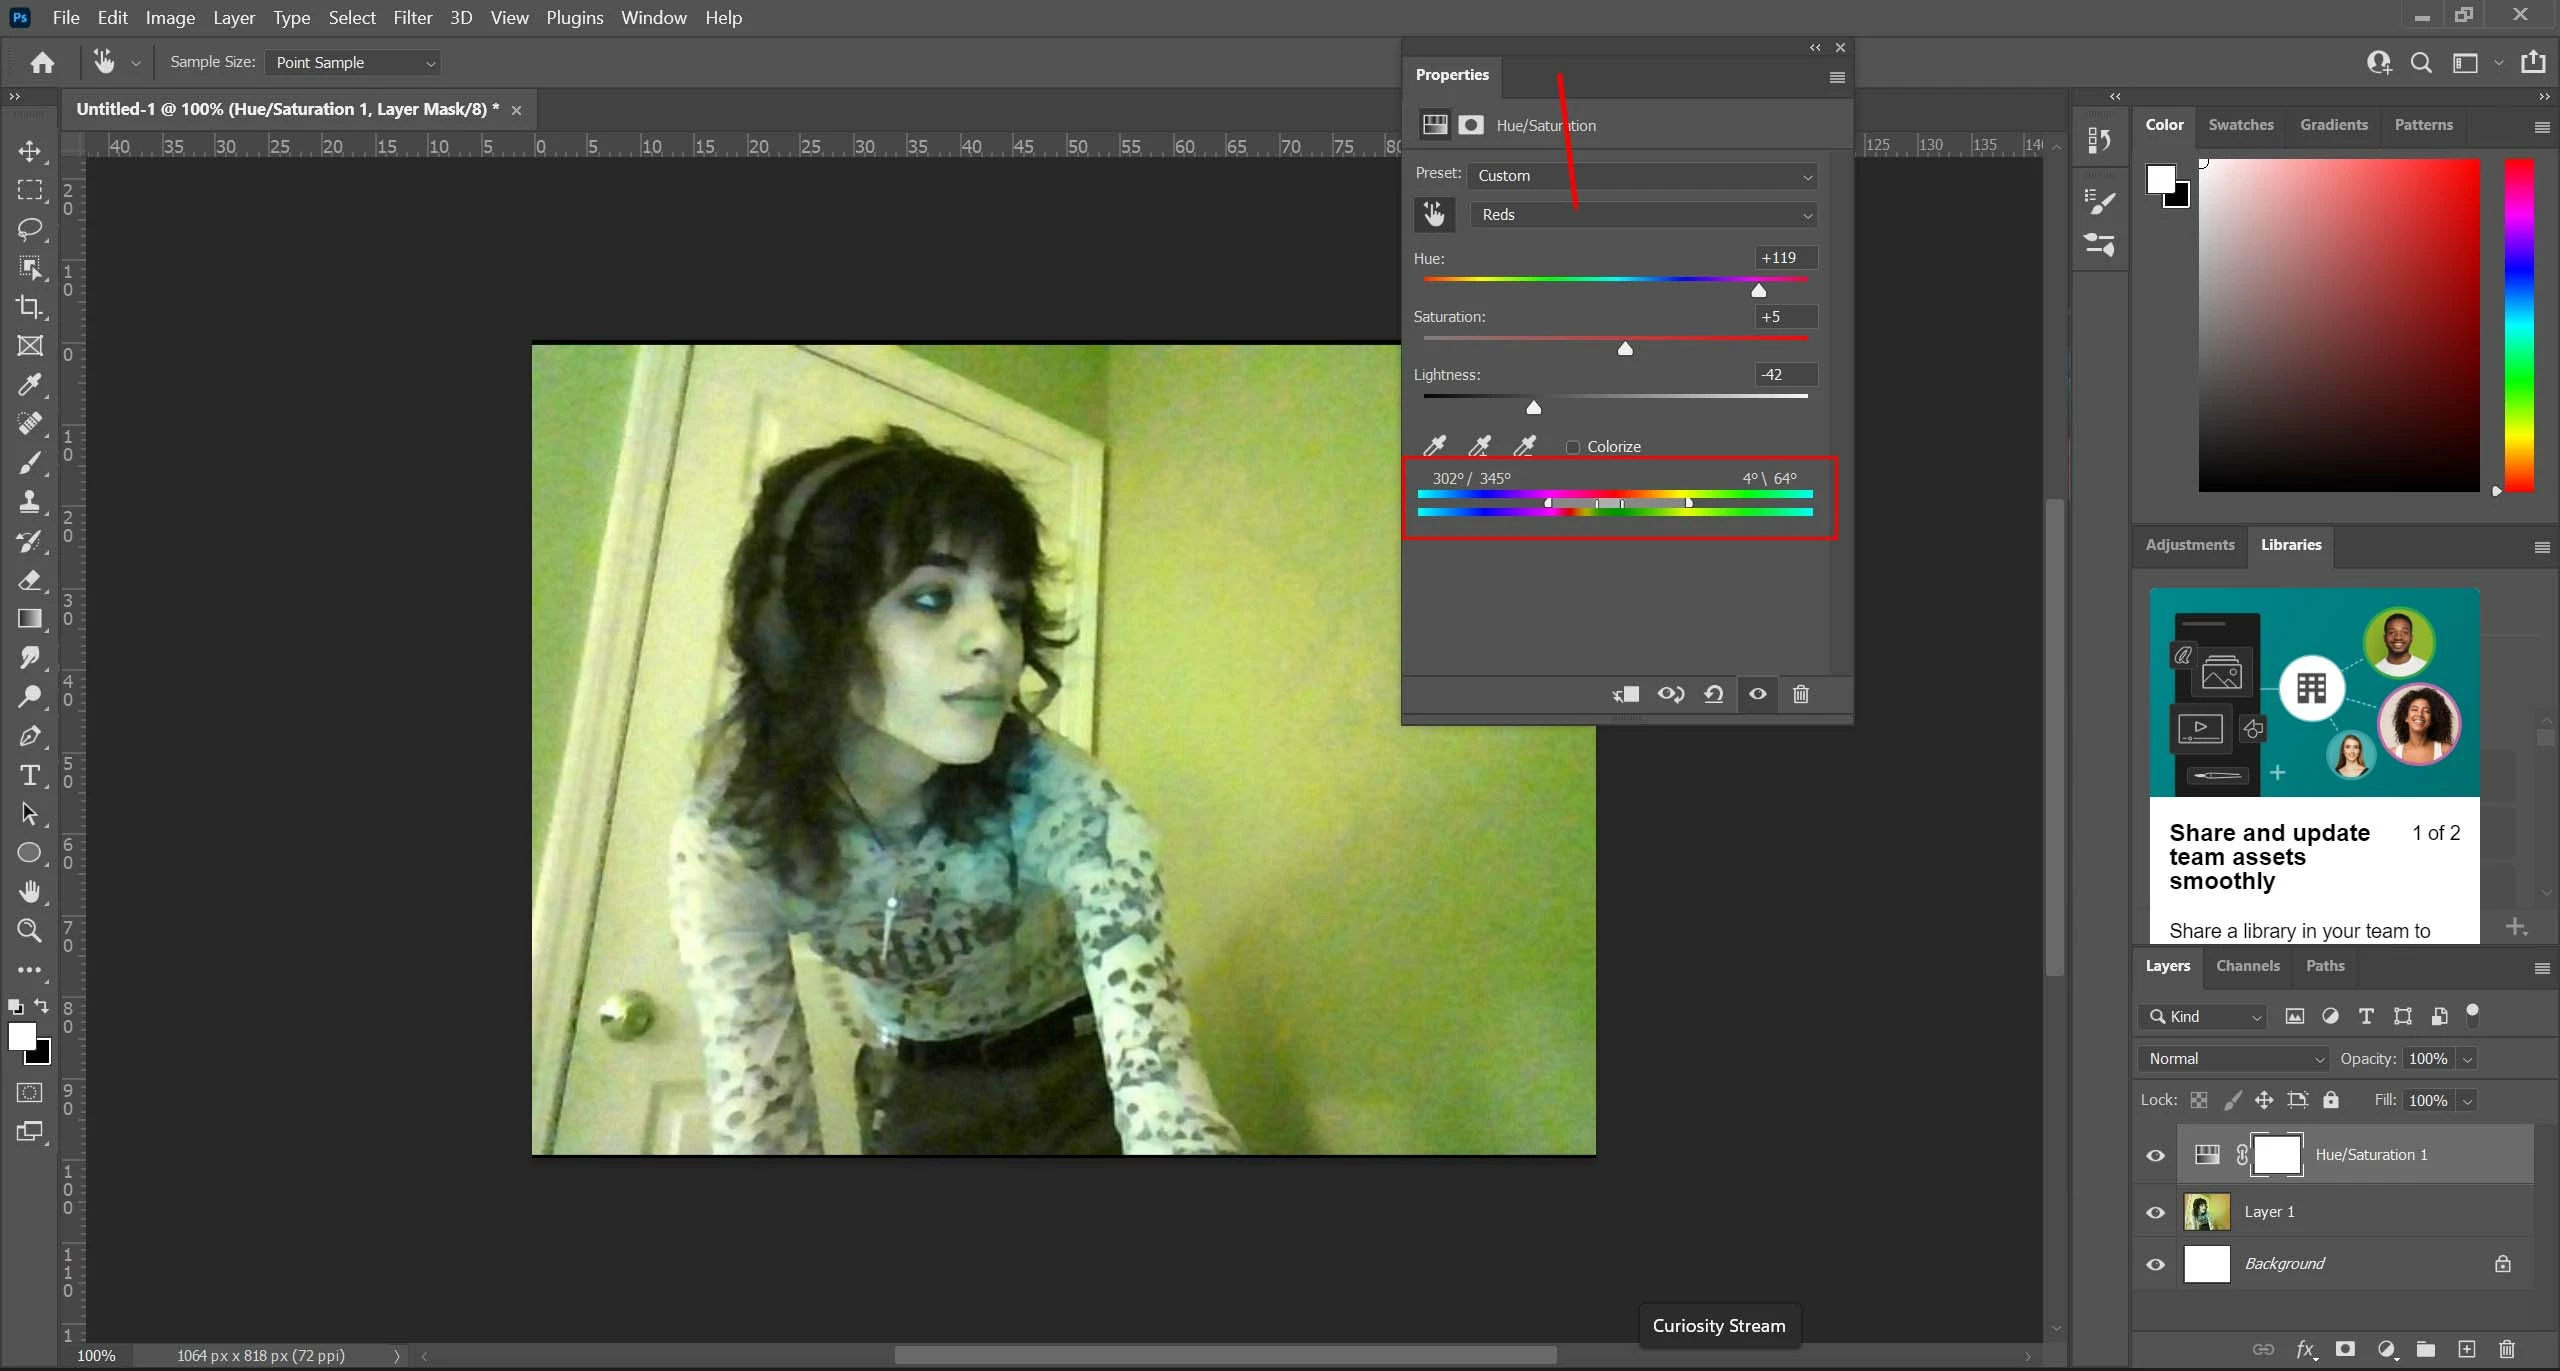This screenshot has width=2560, height=1371.
Task: Hide the Layer 1 layer
Action: click(x=2155, y=1212)
